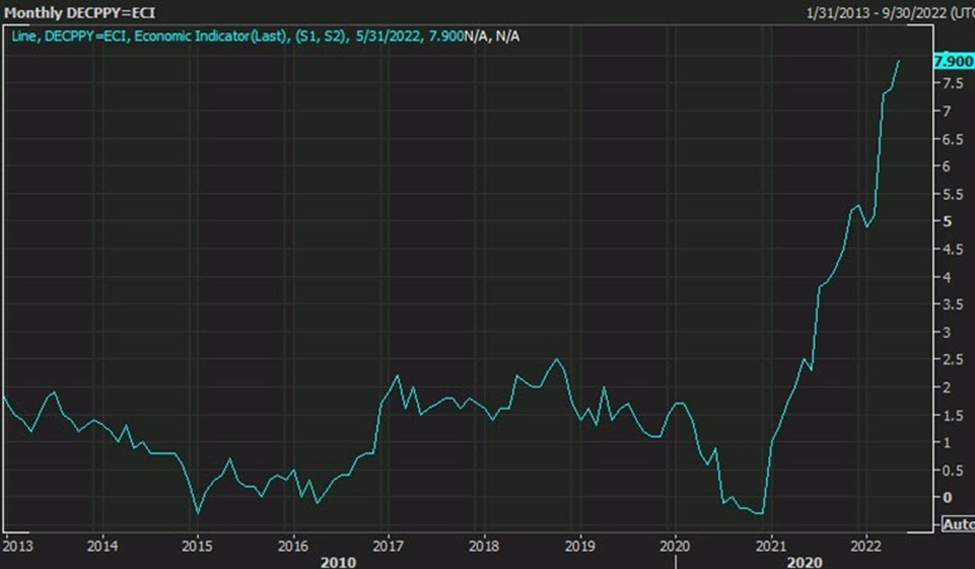Click the '2015' x-axis year label

click(197, 546)
